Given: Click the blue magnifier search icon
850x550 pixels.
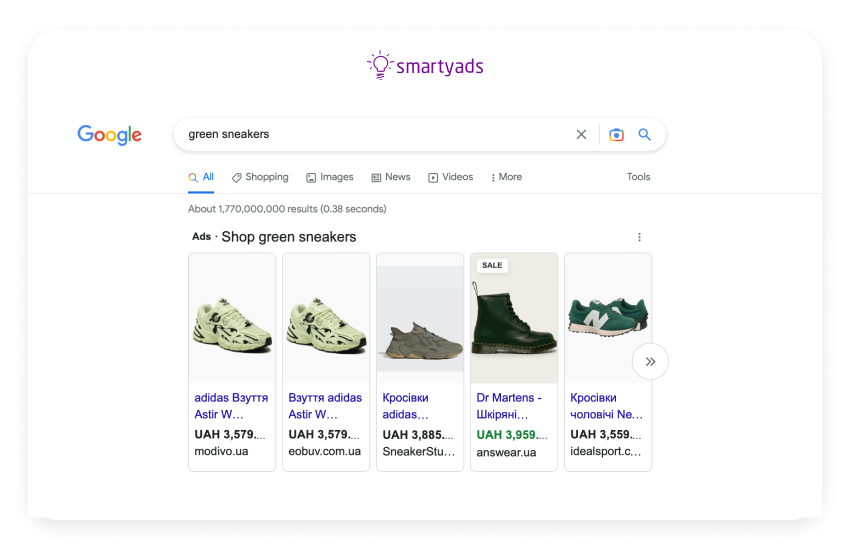Looking at the screenshot, I should click(644, 134).
